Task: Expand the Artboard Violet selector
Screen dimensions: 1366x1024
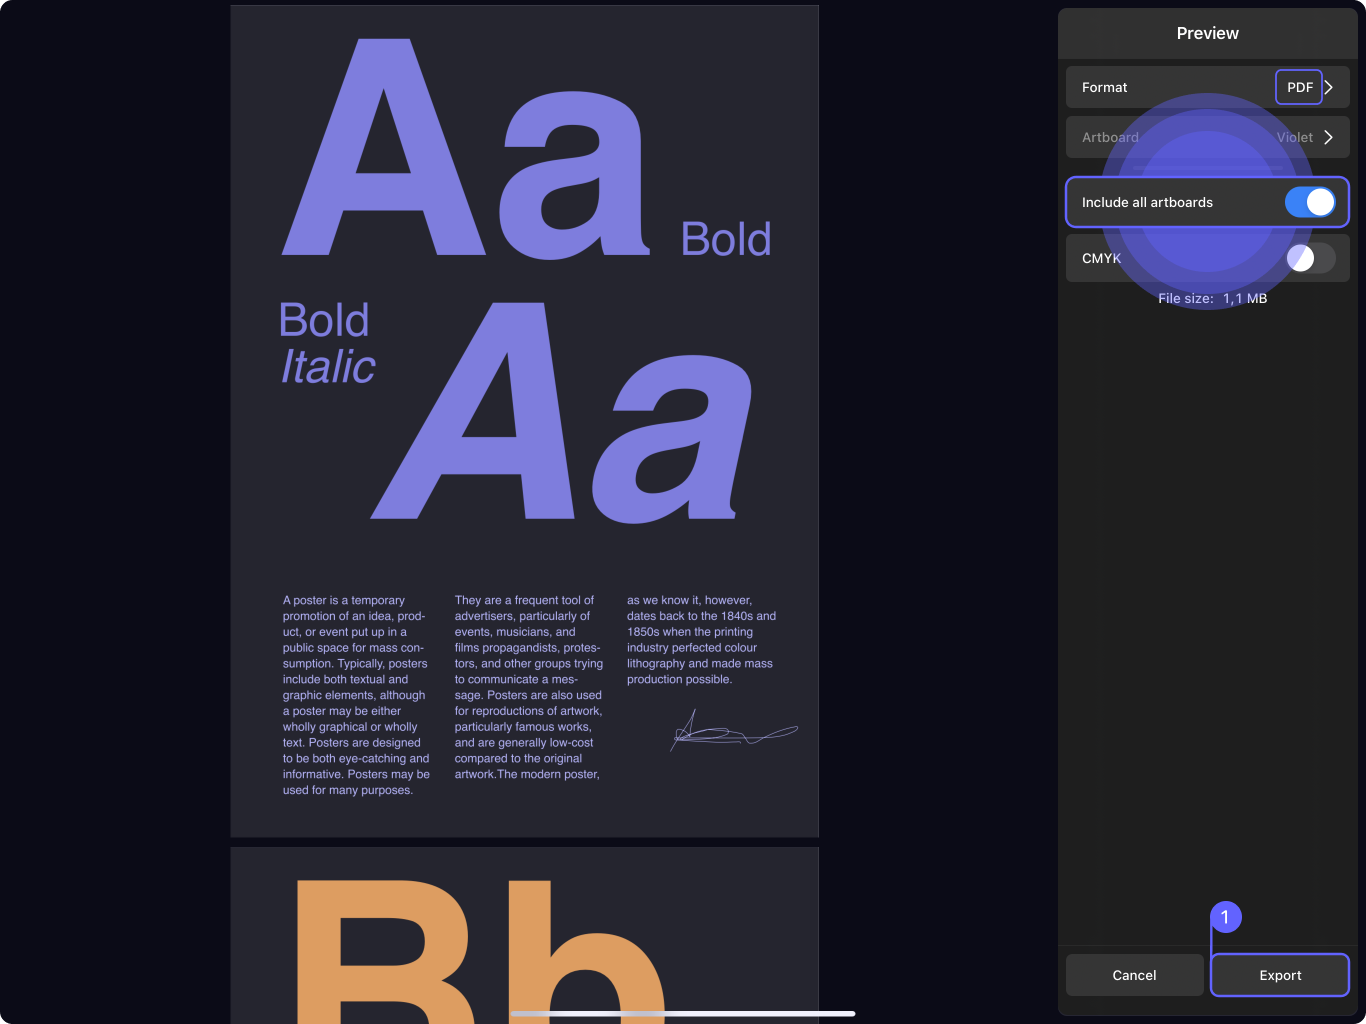Action: [1294, 137]
